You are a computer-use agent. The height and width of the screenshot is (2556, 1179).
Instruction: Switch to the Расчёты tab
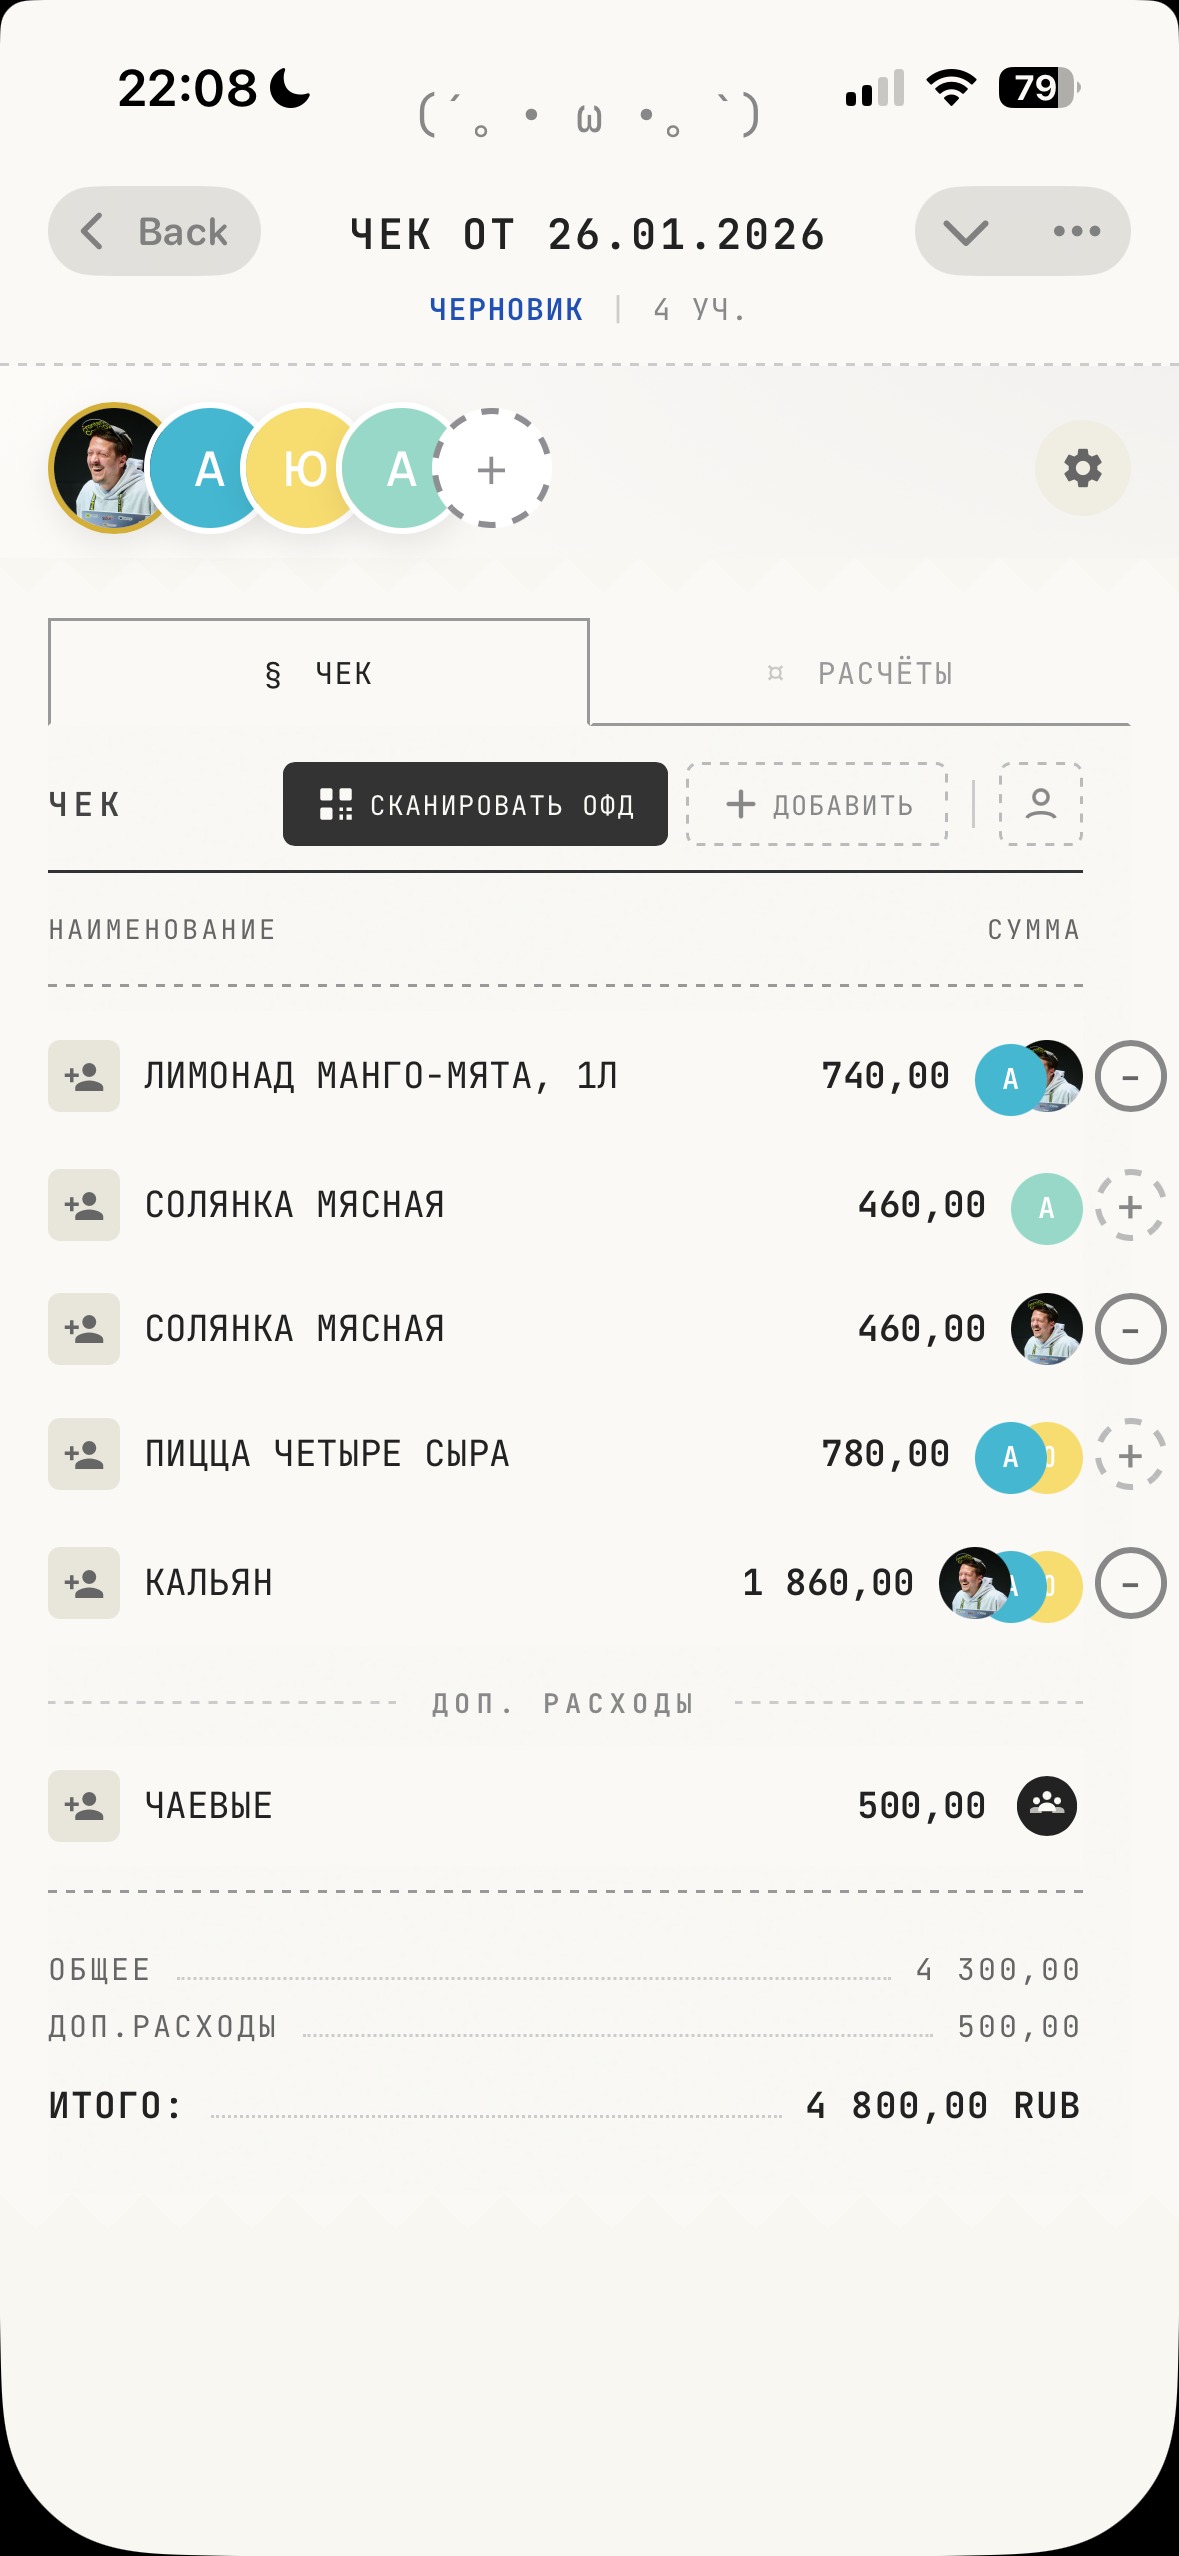[860, 673]
